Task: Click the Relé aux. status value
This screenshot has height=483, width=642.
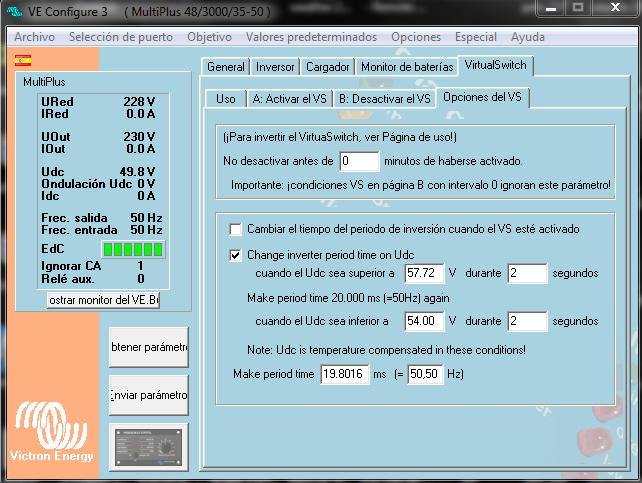Action: pos(141,279)
